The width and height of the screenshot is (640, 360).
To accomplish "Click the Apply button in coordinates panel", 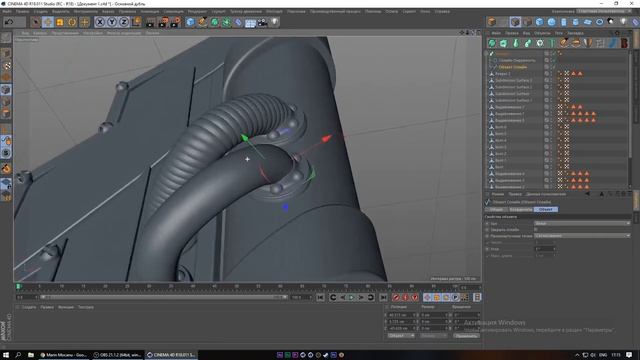I will pyautogui.click(x=466, y=336).
